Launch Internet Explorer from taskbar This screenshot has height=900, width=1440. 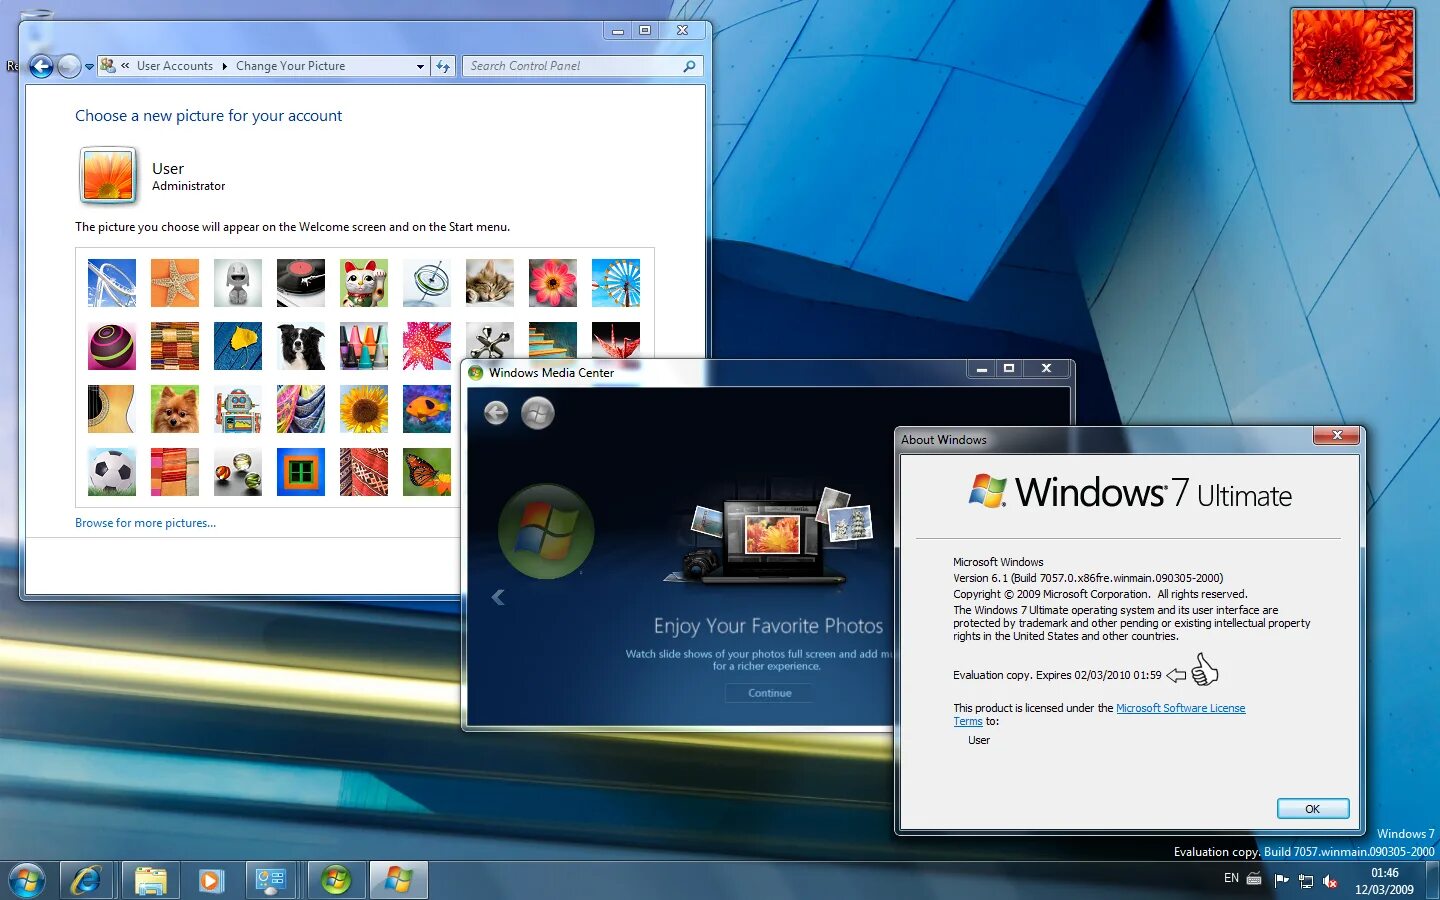[x=87, y=880]
